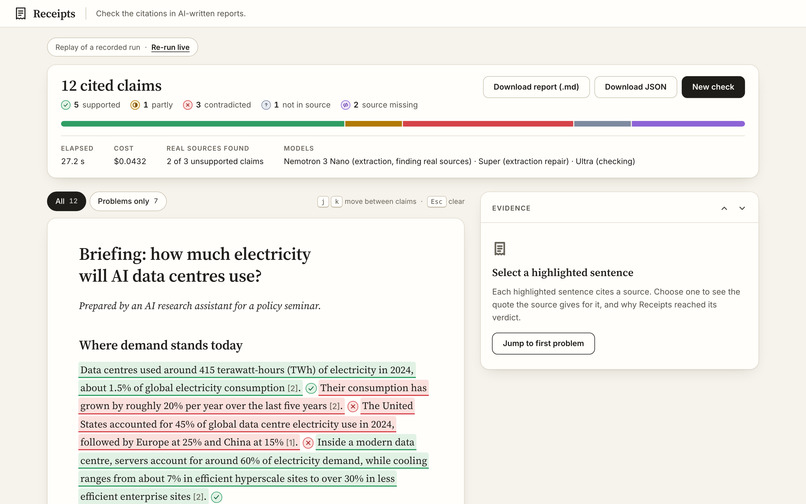Viewport: 806px width, 504px height.
Task: Click red X icon after 'last five years [2]'
Action: click(353, 406)
